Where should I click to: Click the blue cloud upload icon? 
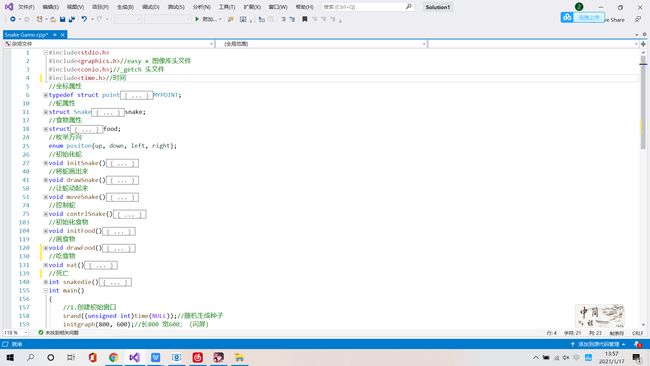point(567,17)
